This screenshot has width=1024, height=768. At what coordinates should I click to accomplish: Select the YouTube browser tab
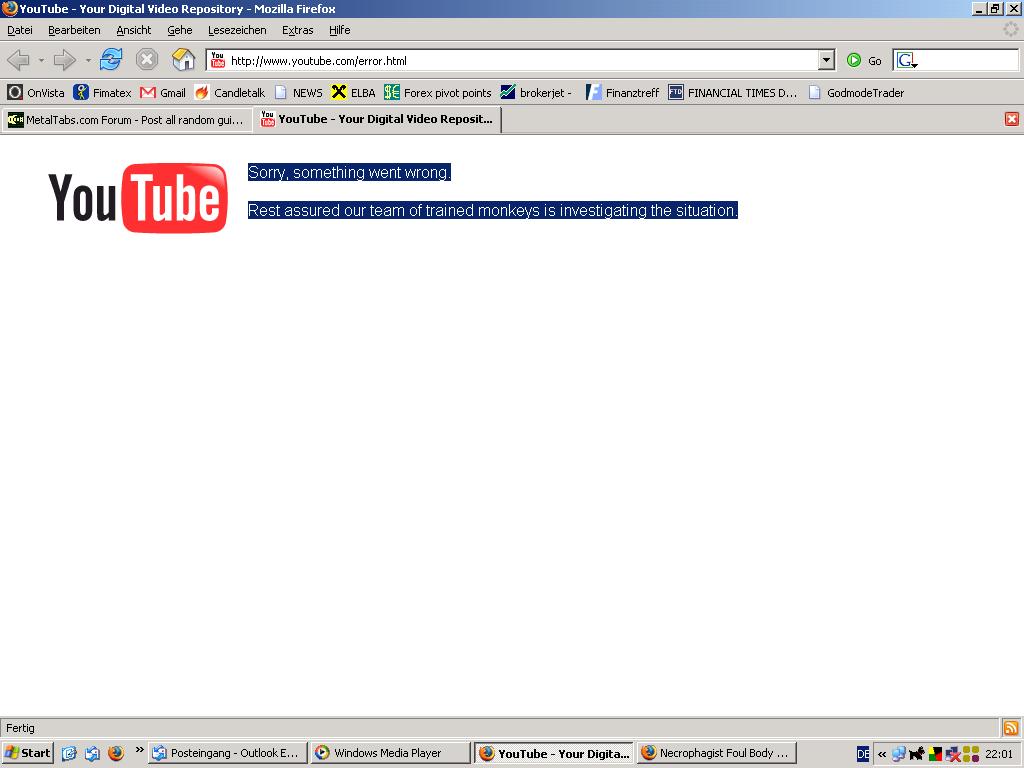tap(377, 120)
